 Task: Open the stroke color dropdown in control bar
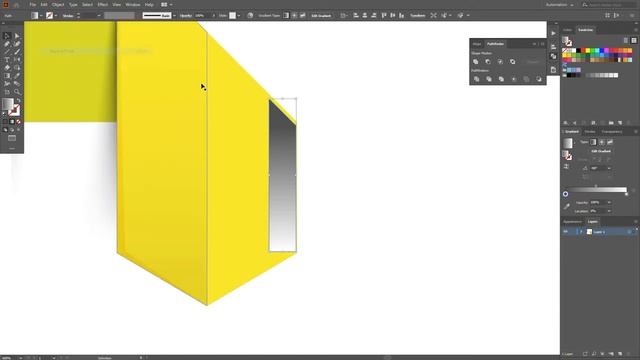pyautogui.click(x=56, y=16)
